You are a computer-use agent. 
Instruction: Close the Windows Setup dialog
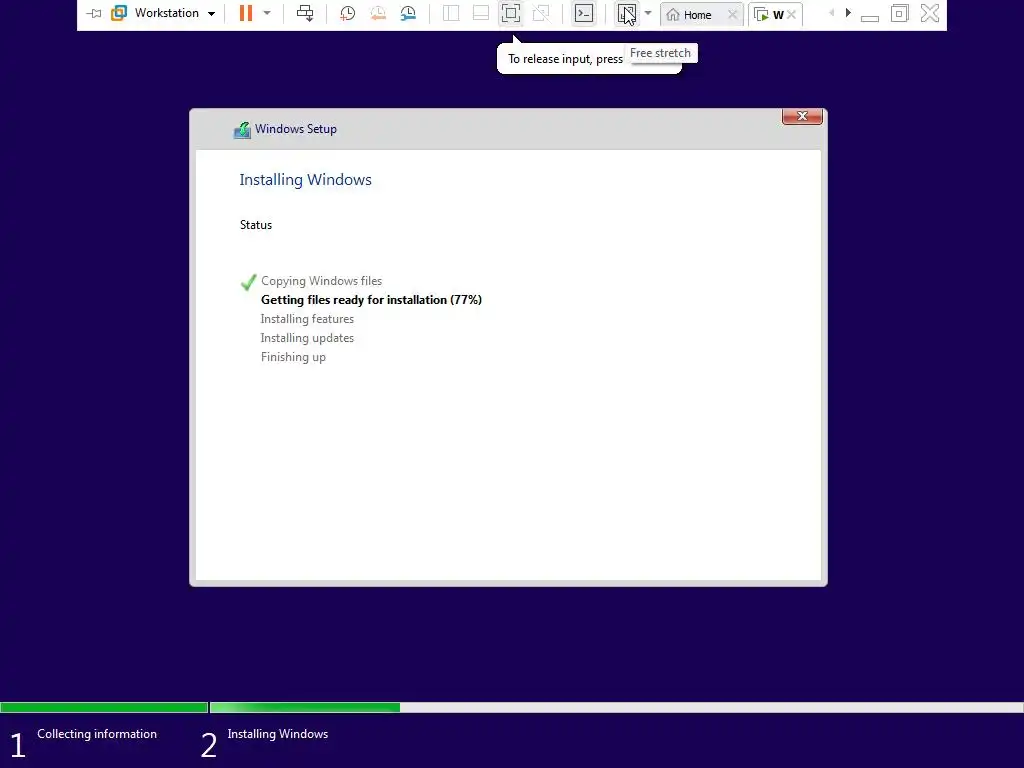click(x=802, y=116)
